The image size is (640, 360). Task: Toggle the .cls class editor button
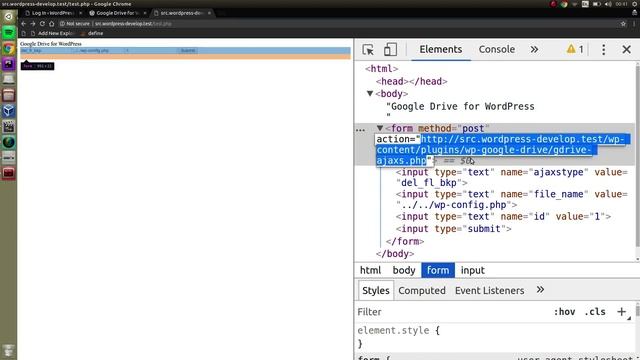595,312
